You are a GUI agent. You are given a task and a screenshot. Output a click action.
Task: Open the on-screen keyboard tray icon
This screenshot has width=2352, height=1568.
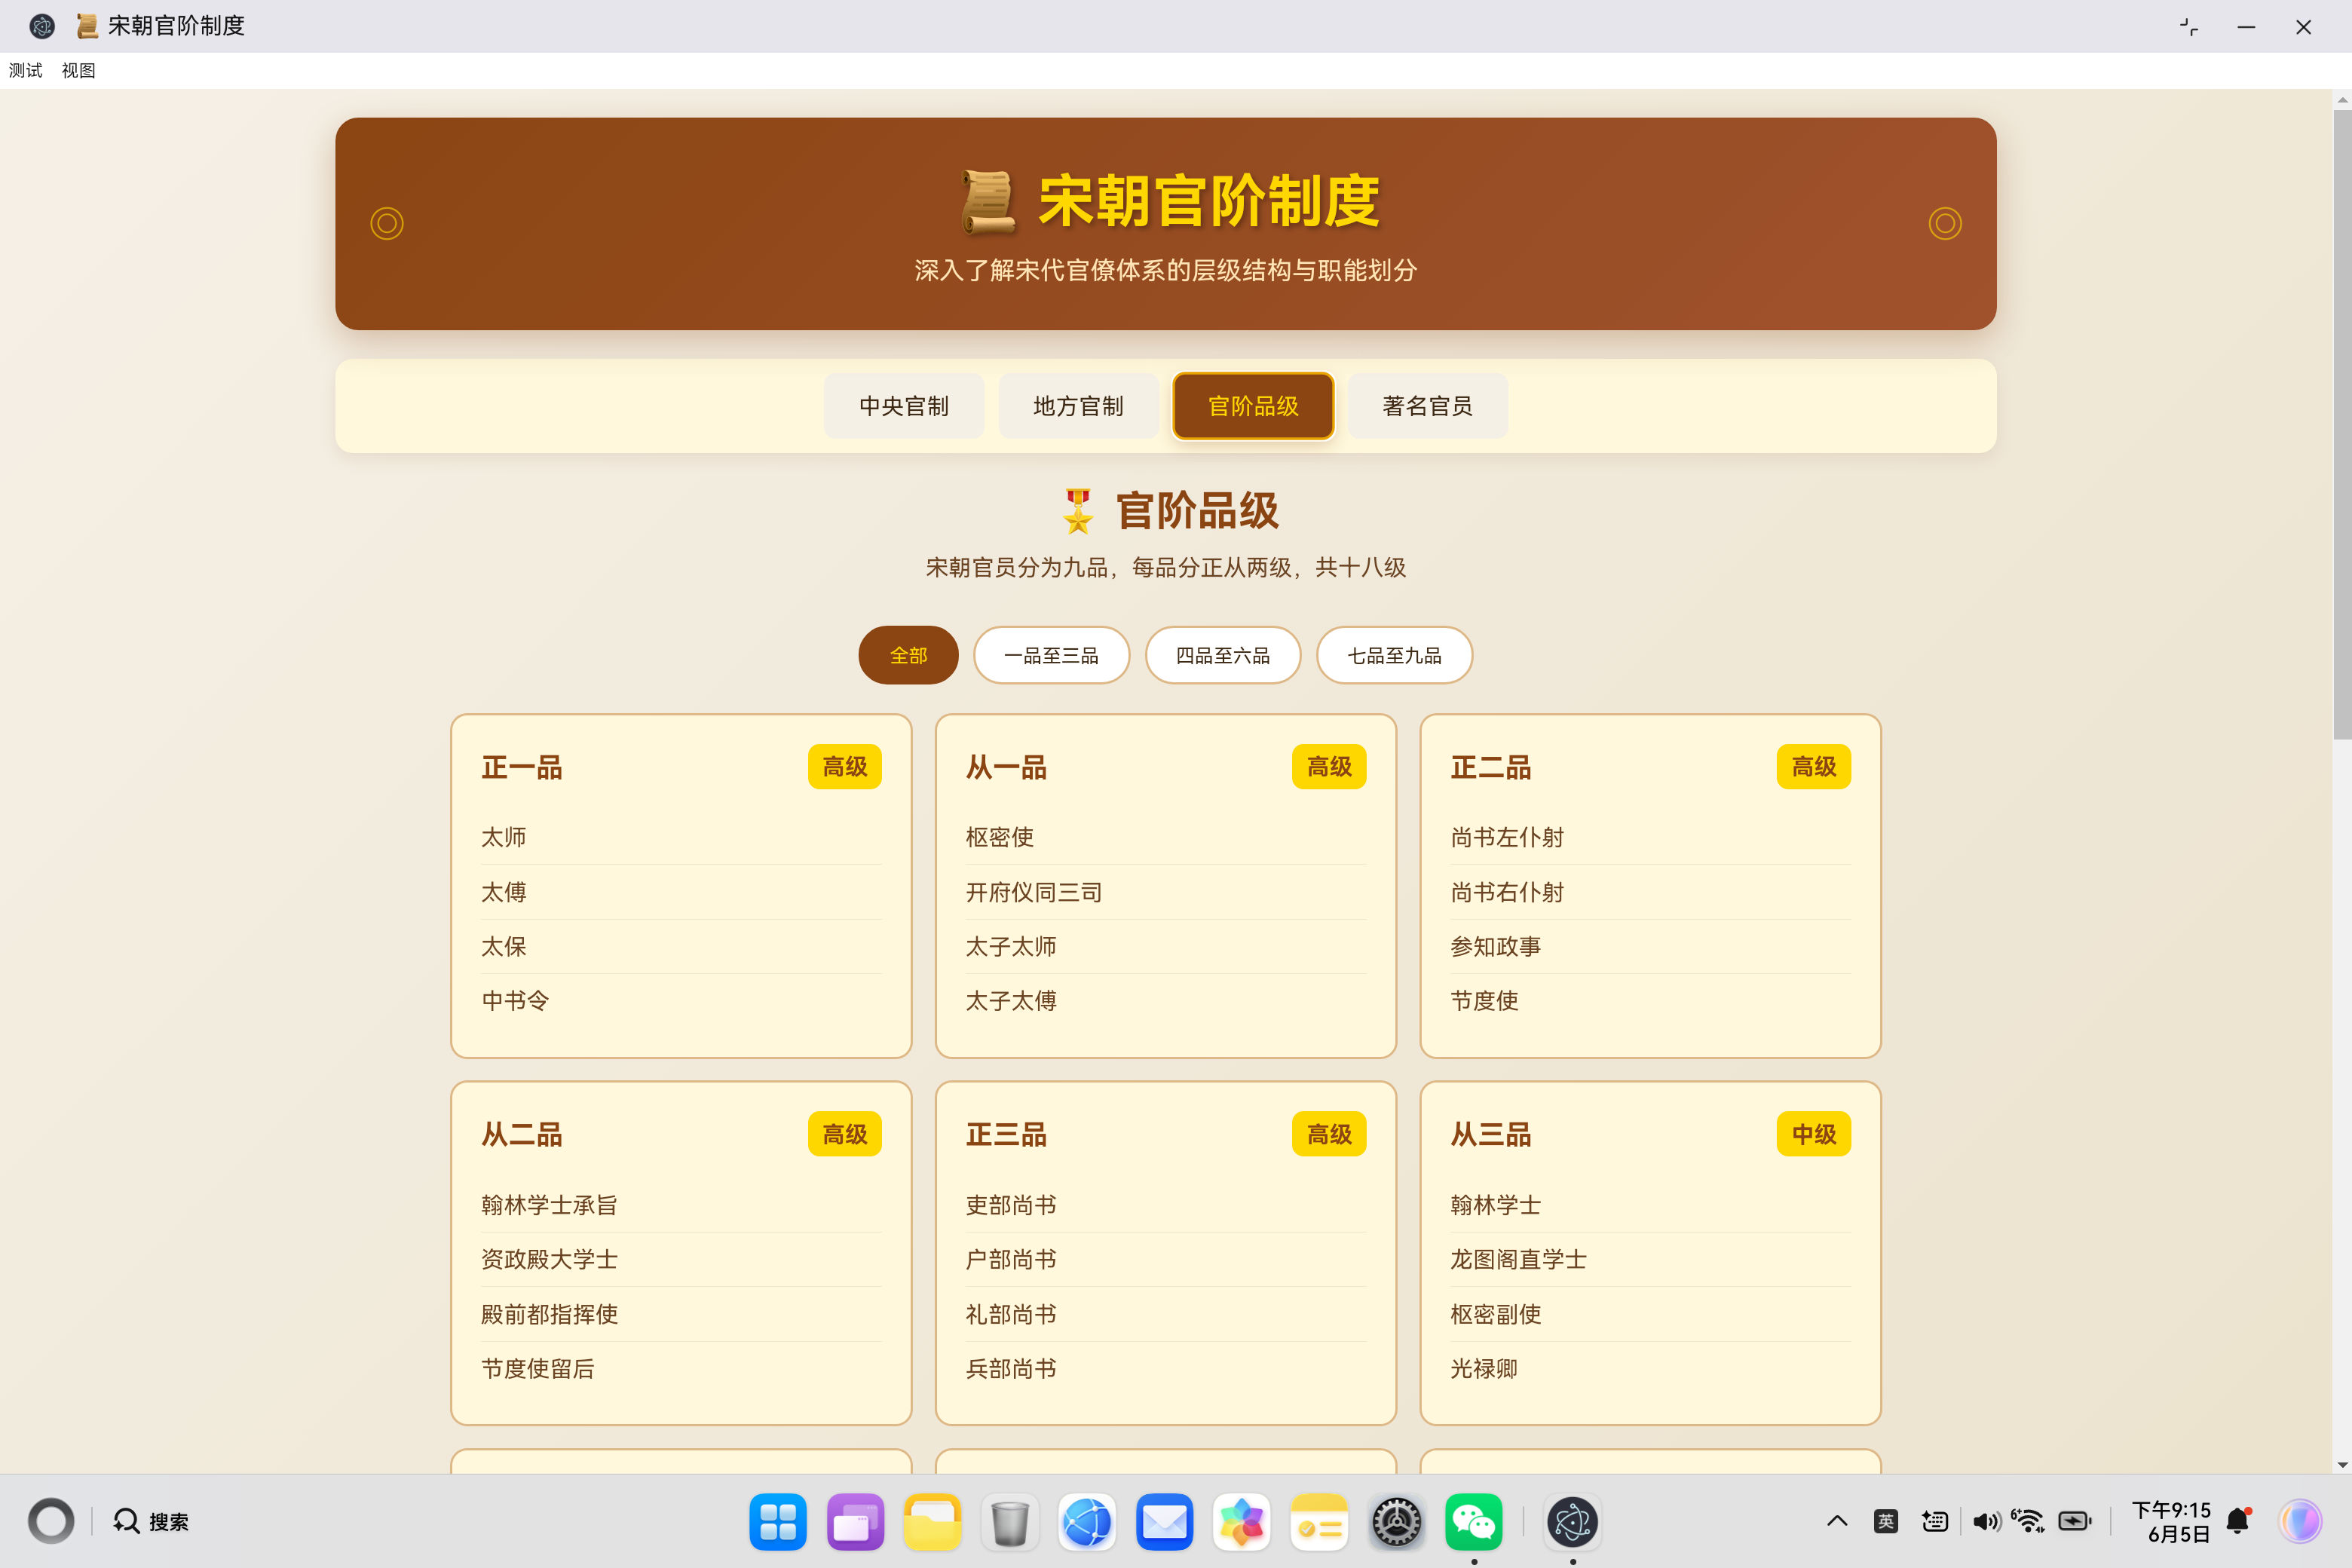(x=1935, y=1521)
